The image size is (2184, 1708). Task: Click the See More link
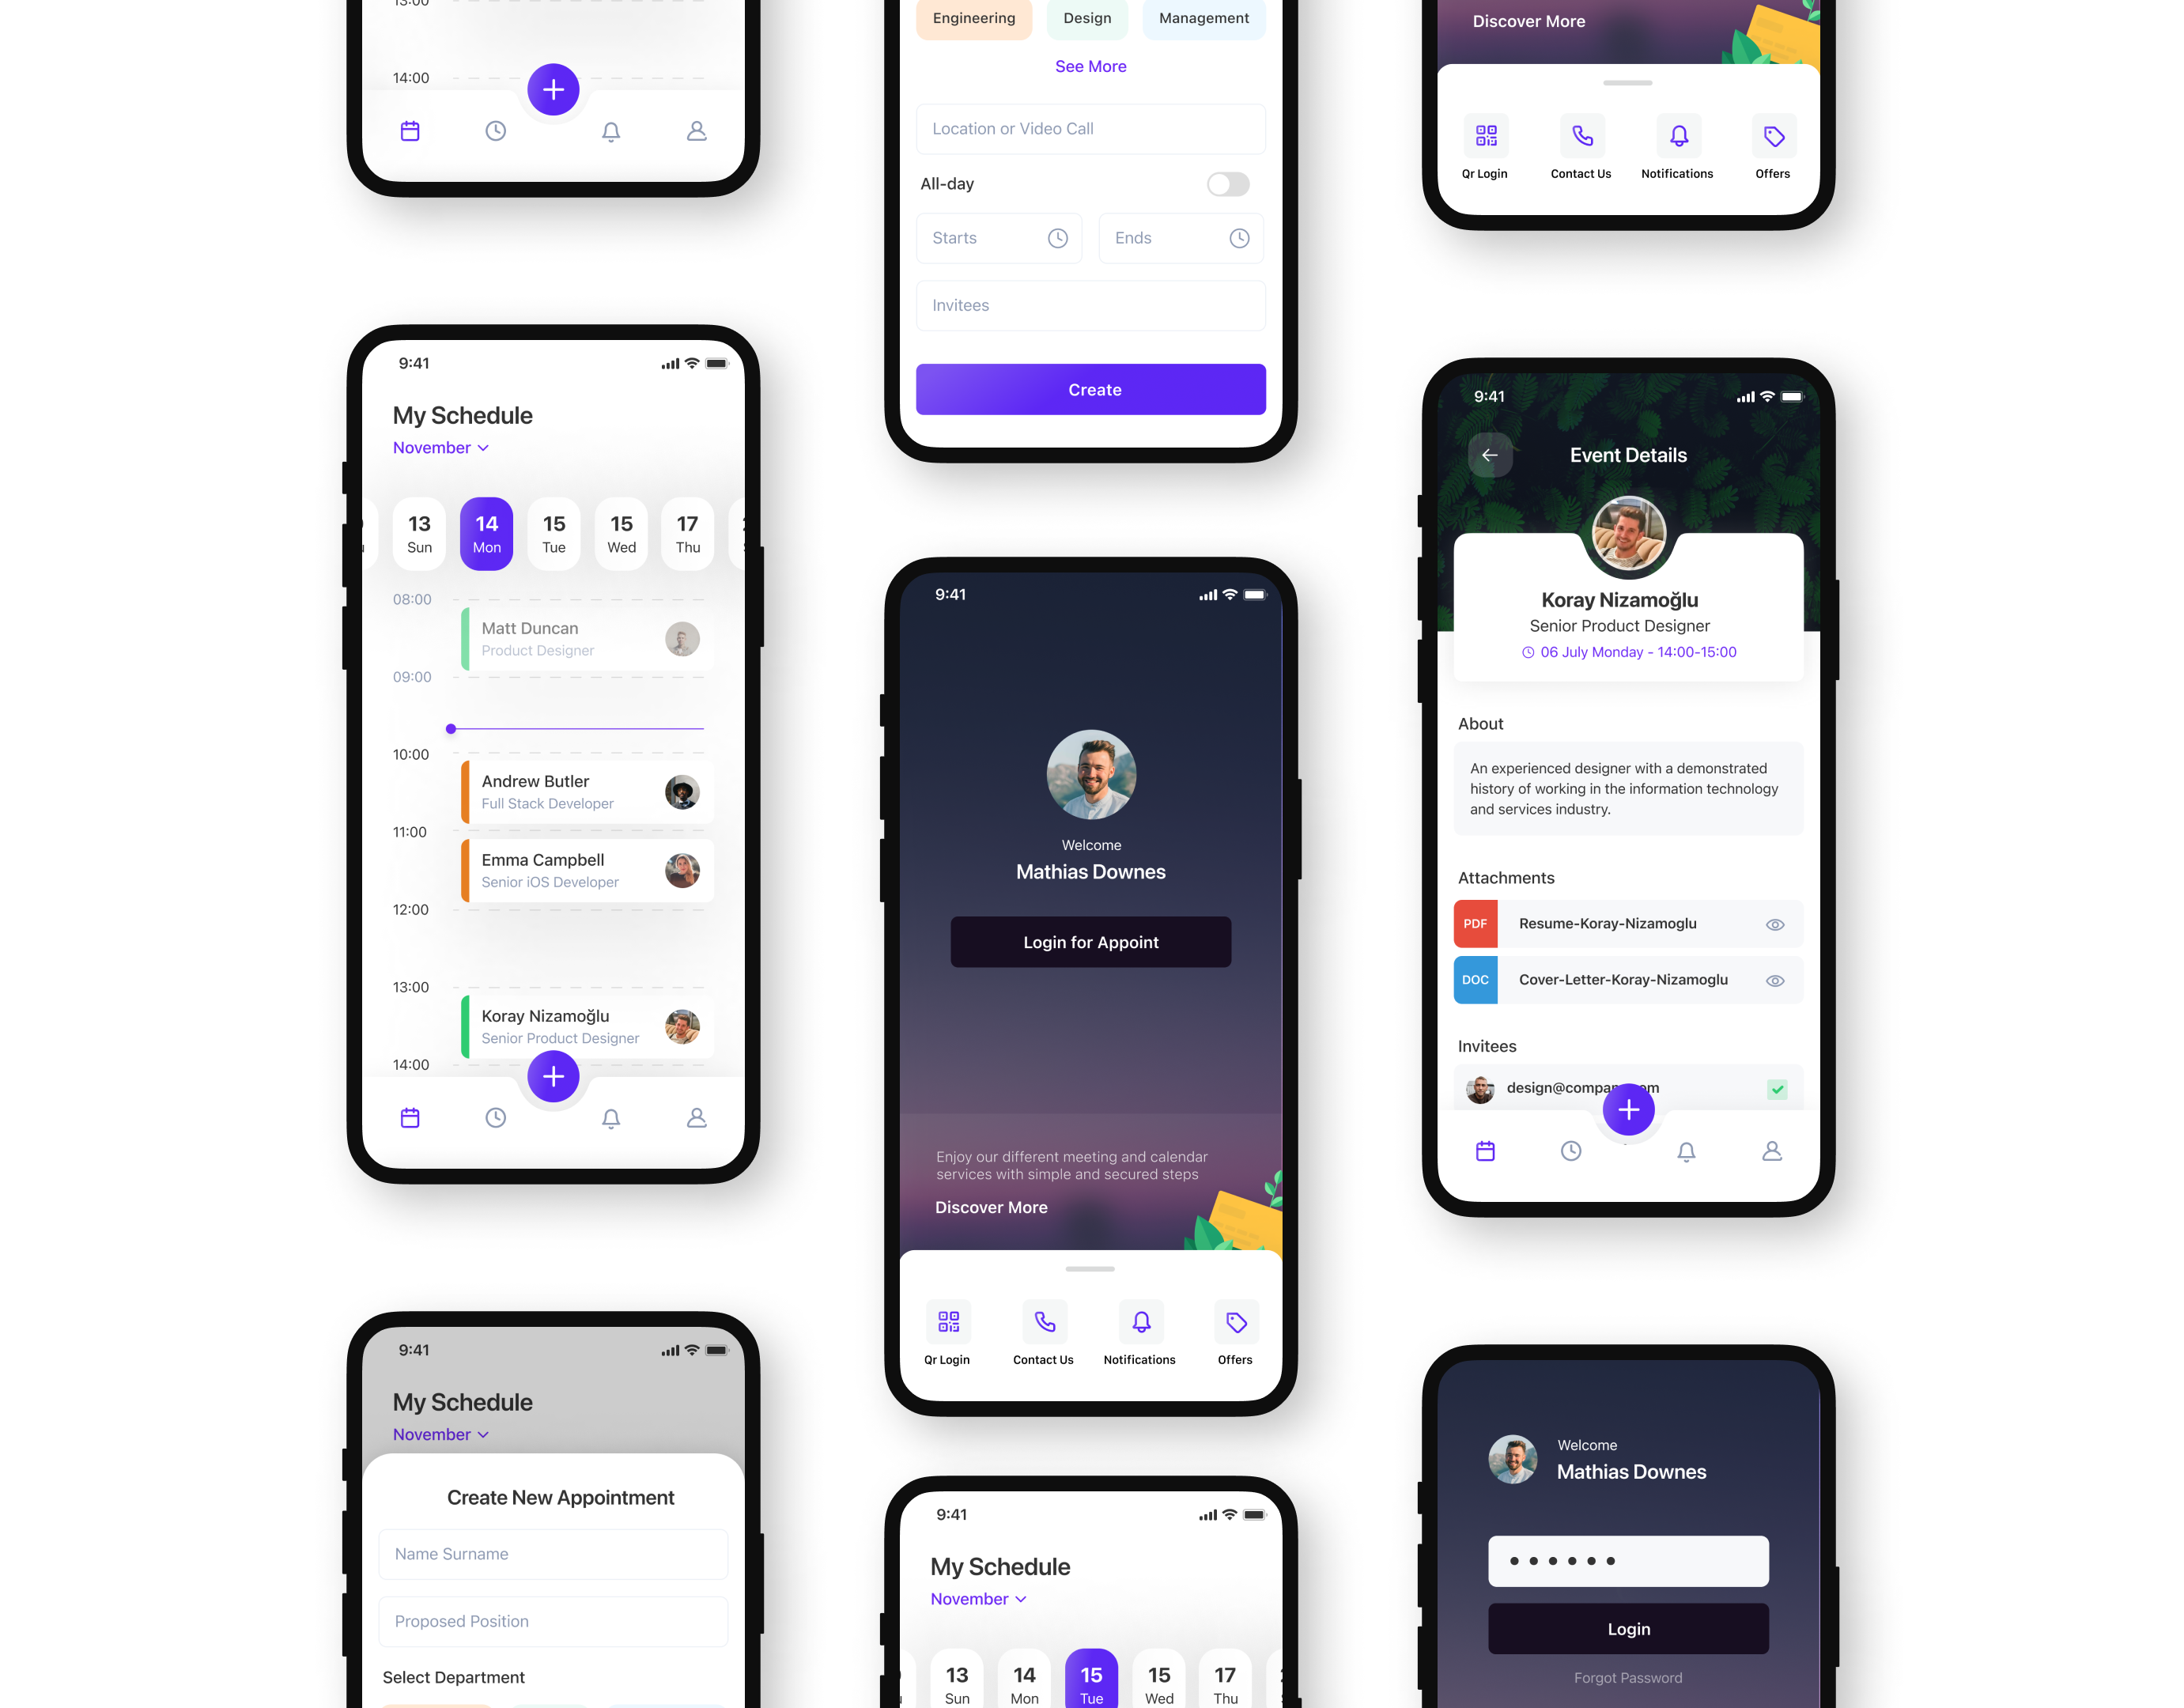coord(1090,66)
